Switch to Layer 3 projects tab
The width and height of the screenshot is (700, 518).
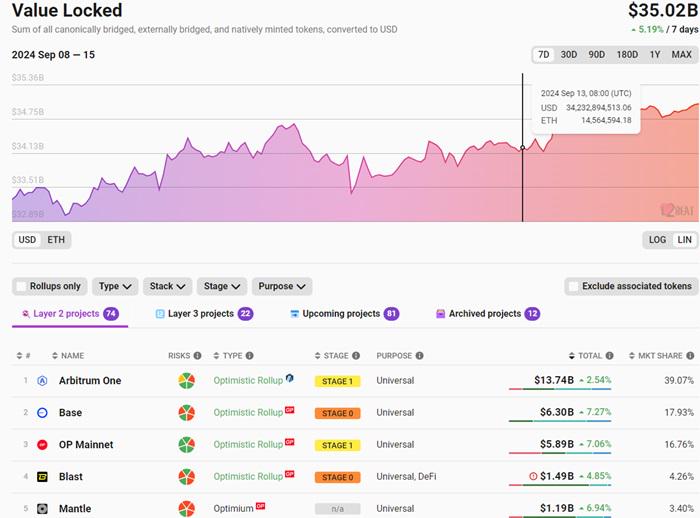pyautogui.click(x=203, y=314)
